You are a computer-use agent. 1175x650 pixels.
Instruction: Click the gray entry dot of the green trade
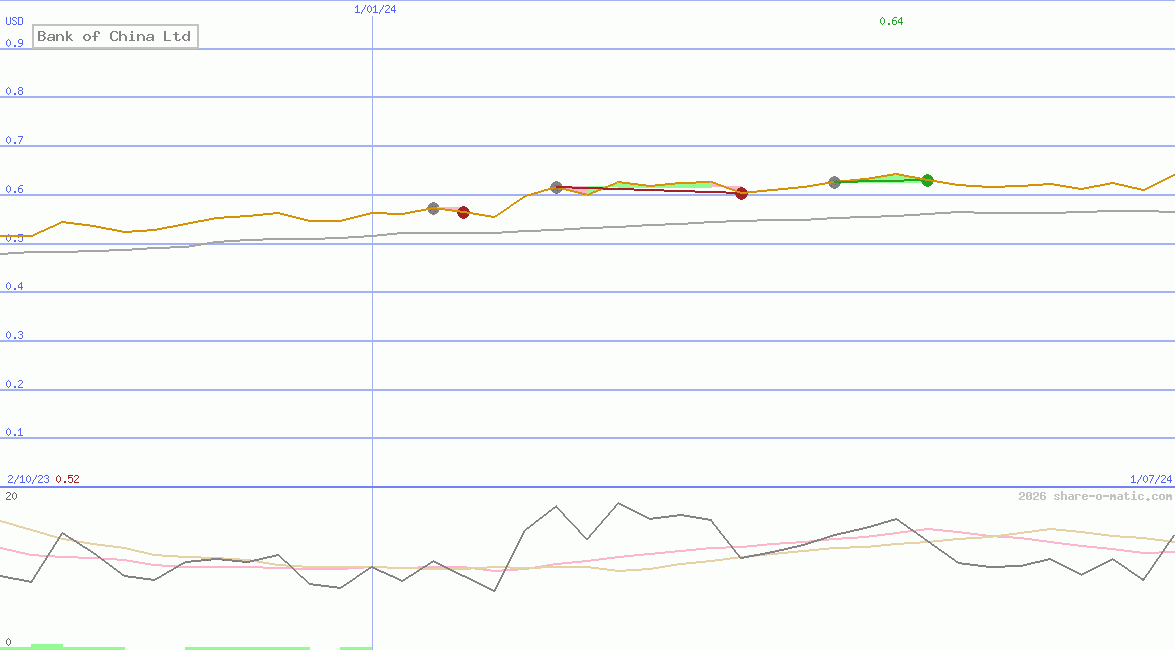pos(834,182)
